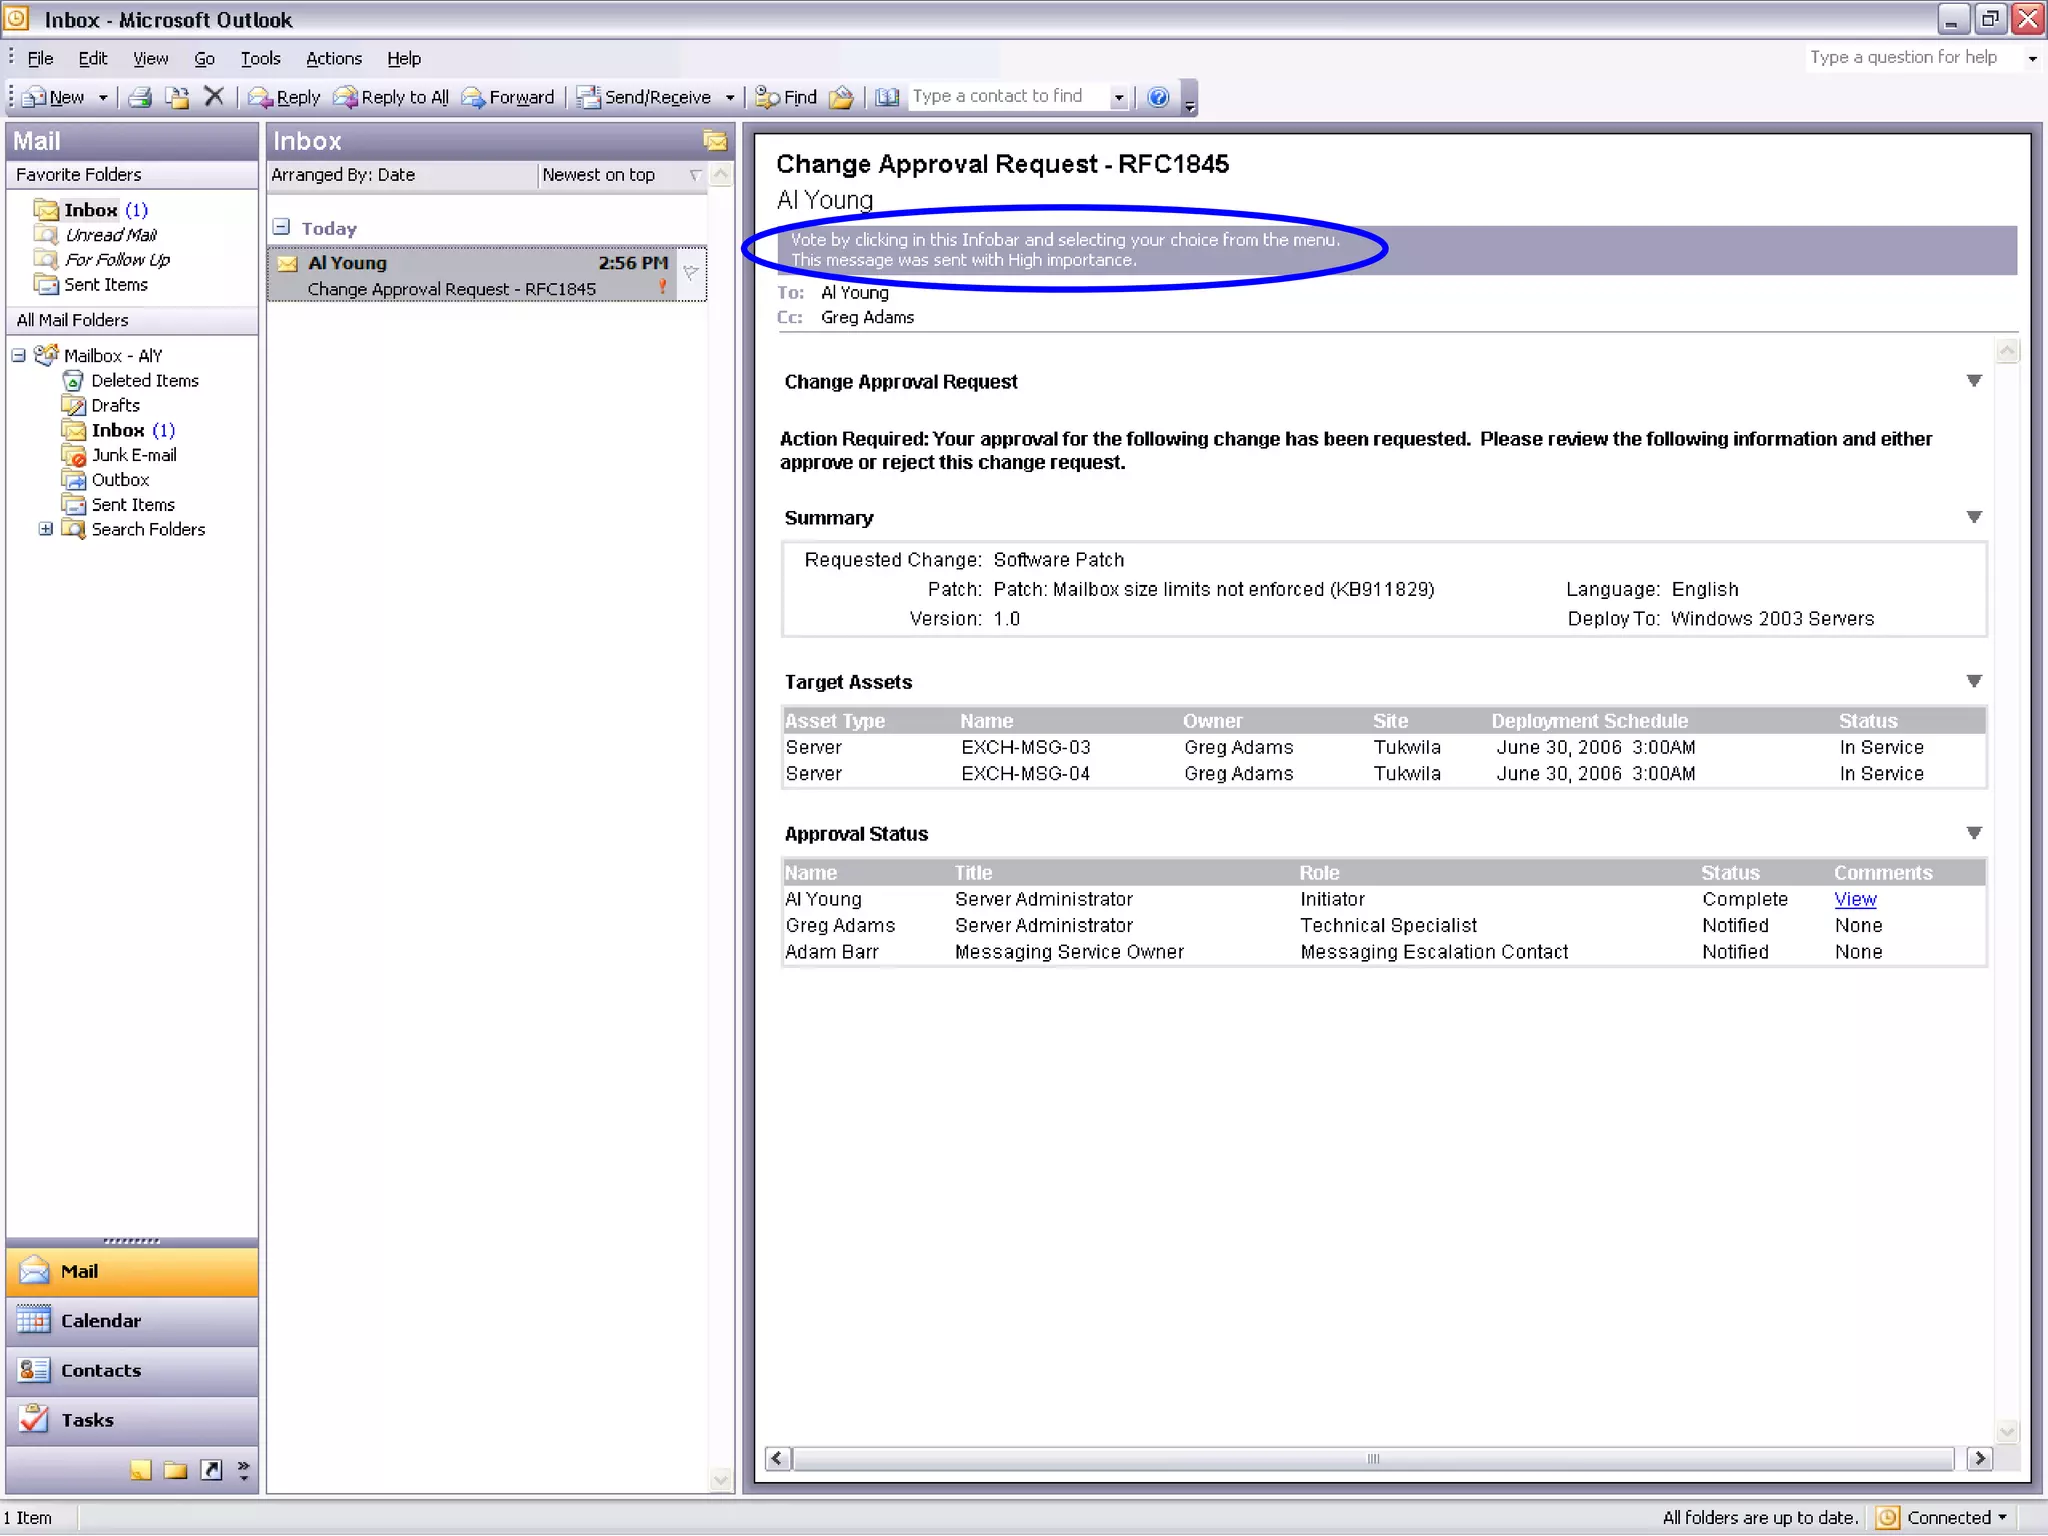2048x1536 pixels.
Task: Toggle follow-up flag on Al Young message
Action: pos(691,272)
